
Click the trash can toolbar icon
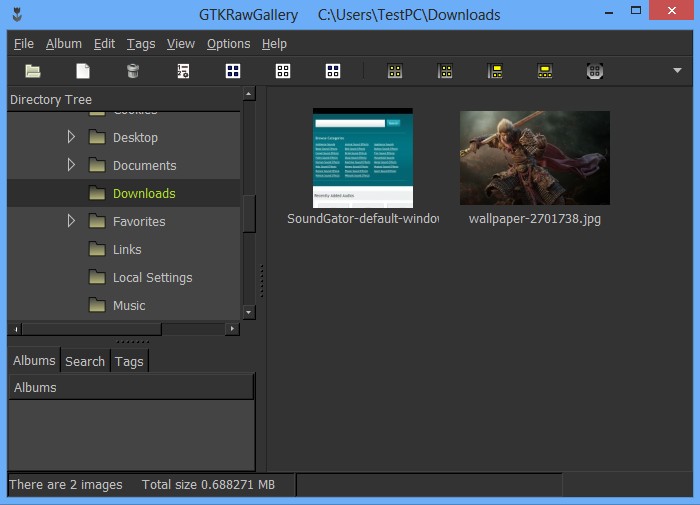point(133,71)
